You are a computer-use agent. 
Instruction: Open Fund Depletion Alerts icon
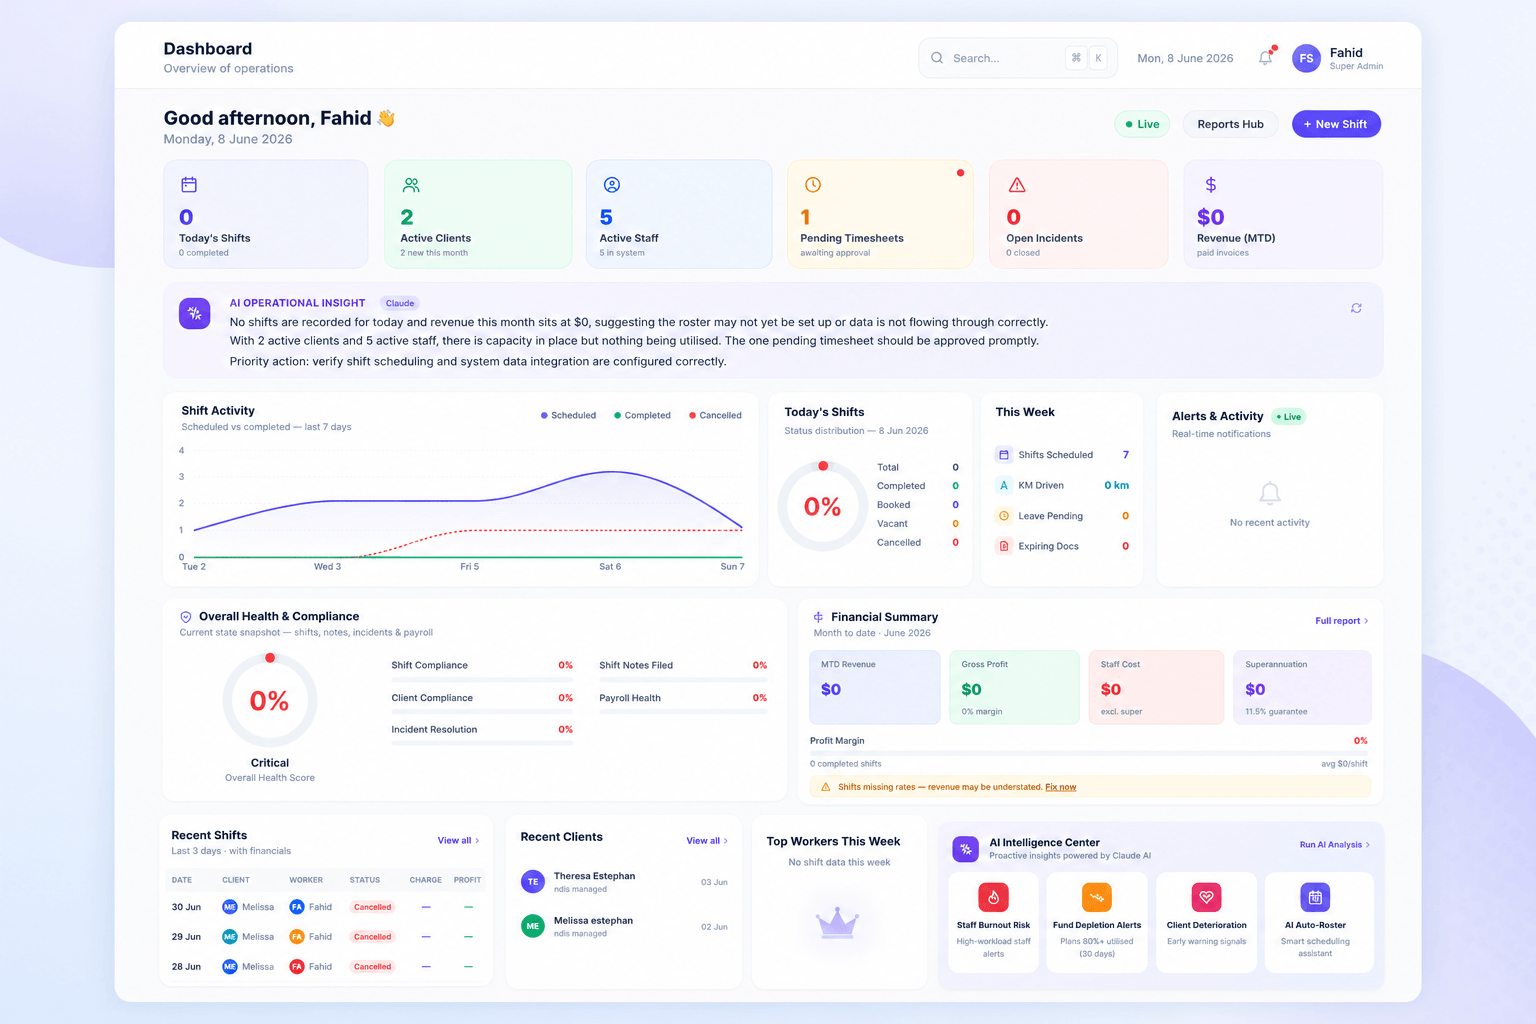click(x=1097, y=897)
